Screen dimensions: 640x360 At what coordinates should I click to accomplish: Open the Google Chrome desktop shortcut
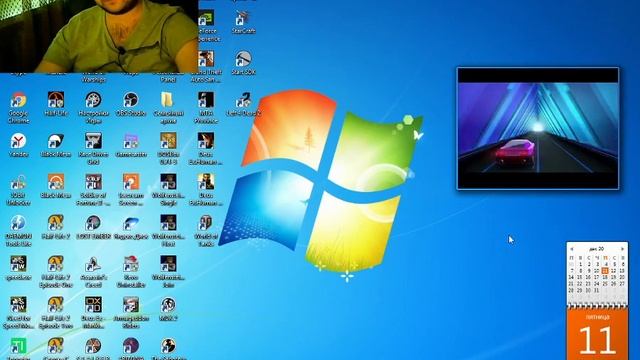click(x=18, y=107)
